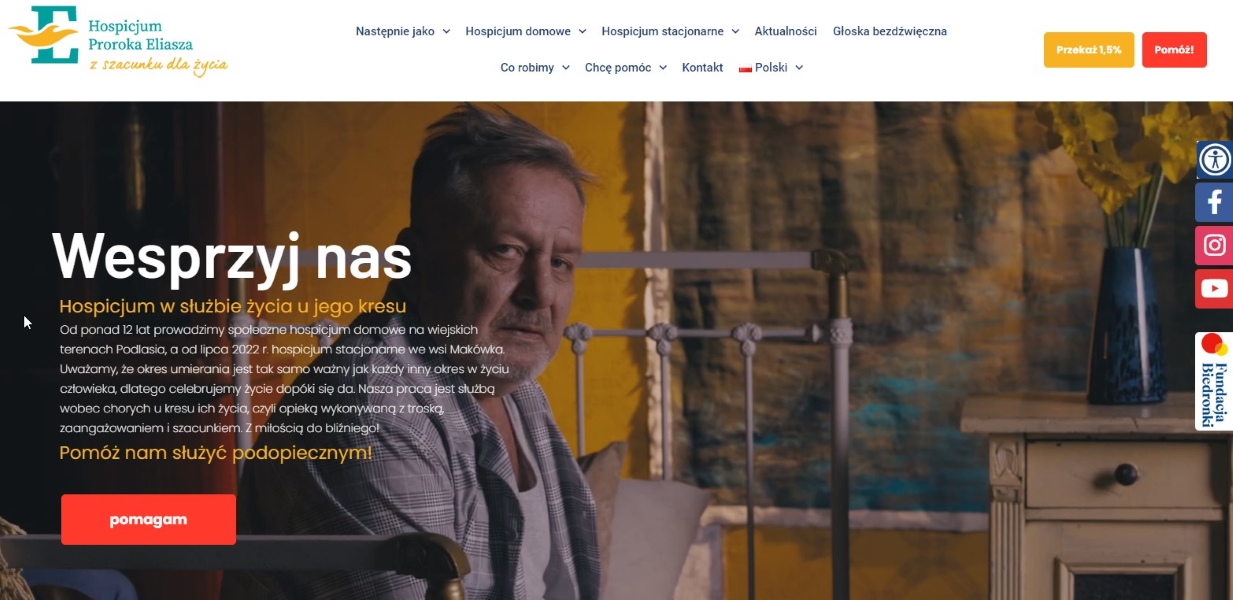Open the Chcę pomóc dropdown
The image size is (1233, 600).
tap(625, 67)
